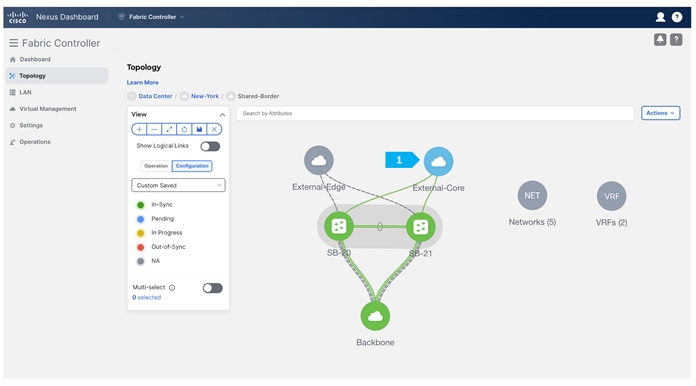Select Topology in sidebar

point(57,76)
